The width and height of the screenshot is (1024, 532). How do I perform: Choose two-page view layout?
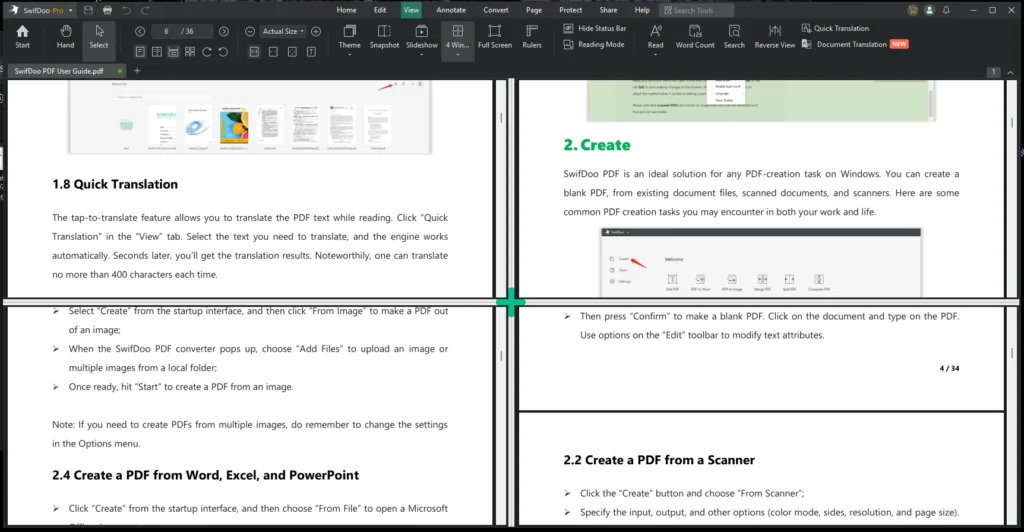[x=157, y=52]
